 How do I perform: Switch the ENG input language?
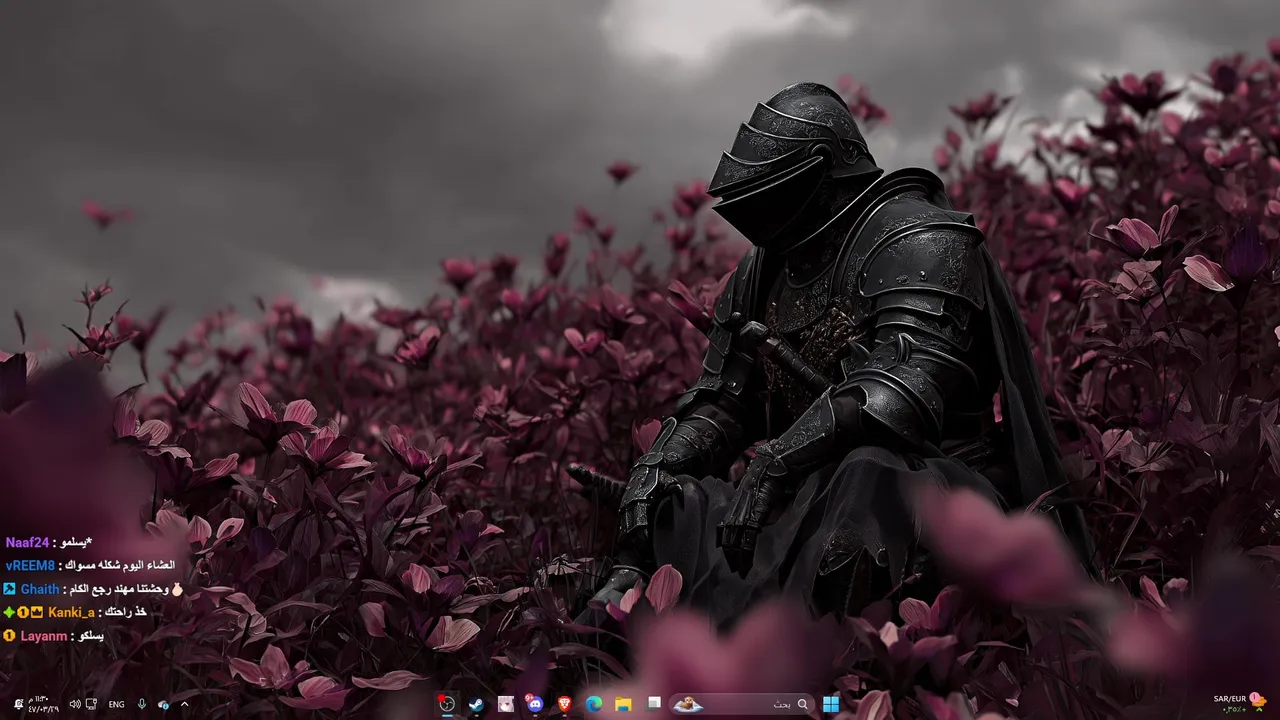click(117, 704)
